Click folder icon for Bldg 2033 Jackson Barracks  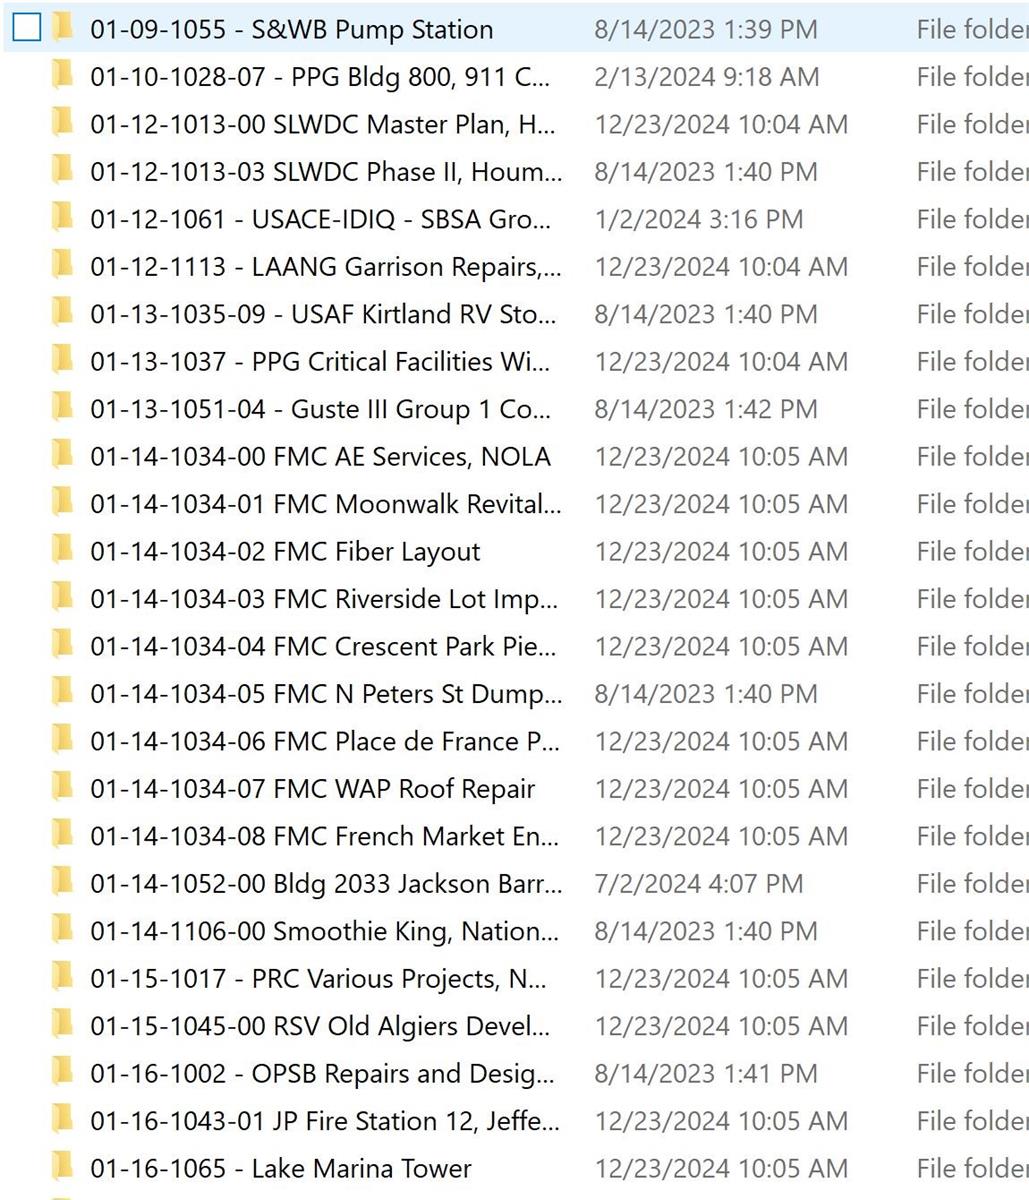tap(63, 883)
